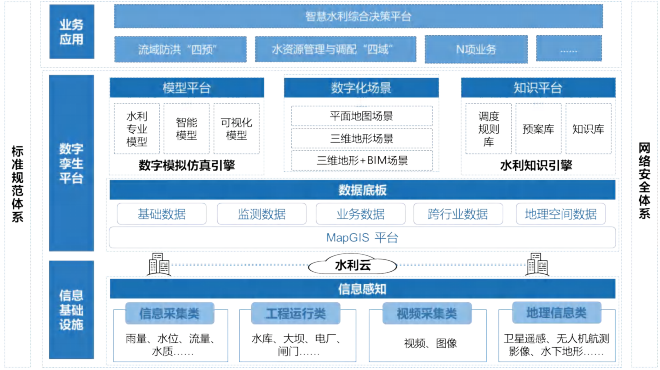Open 流域防洪"四预" module

click(180, 49)
